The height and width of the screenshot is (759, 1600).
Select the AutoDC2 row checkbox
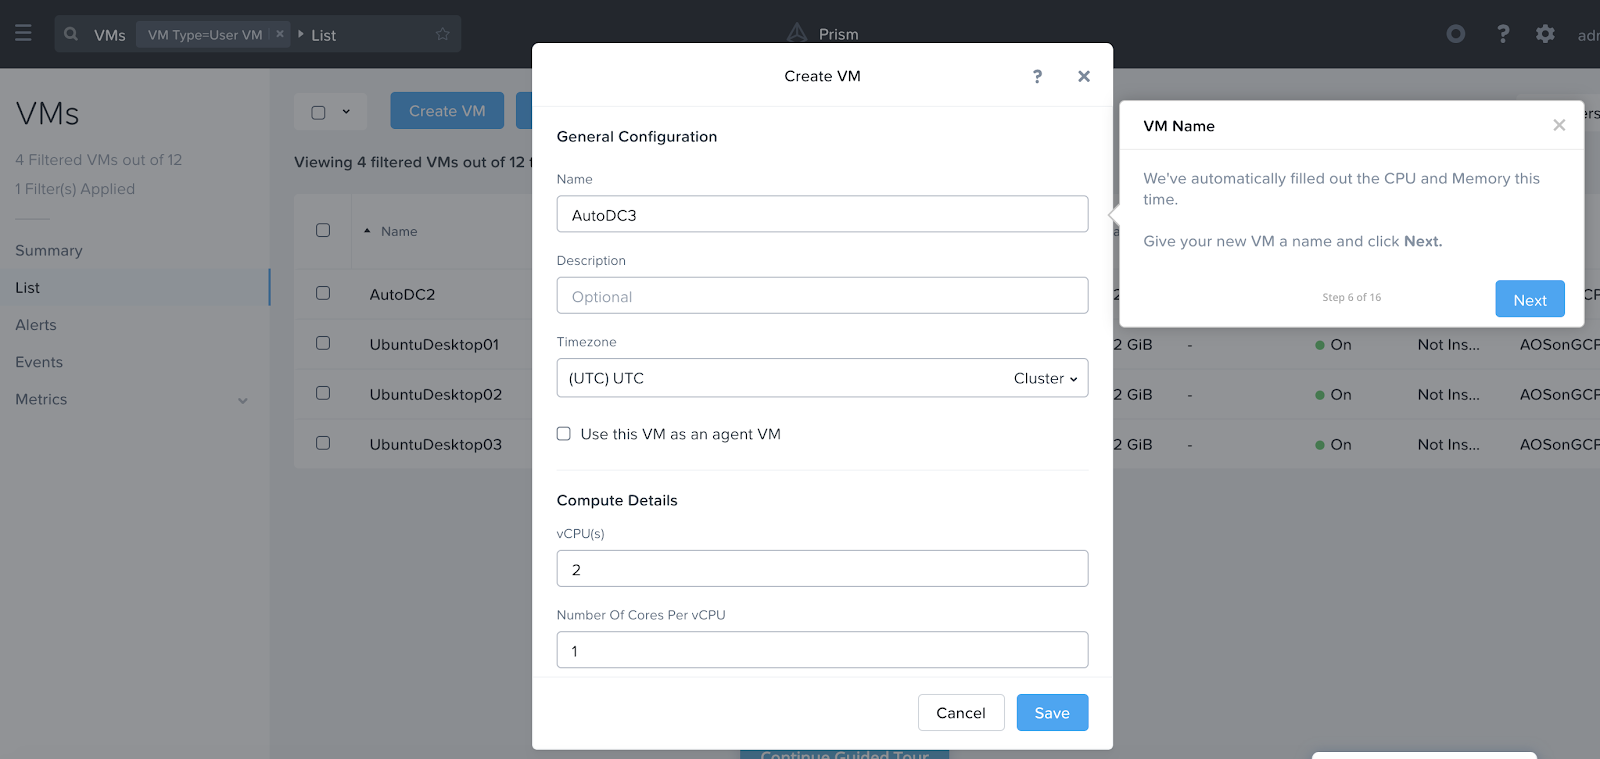(x=323, y=293)
